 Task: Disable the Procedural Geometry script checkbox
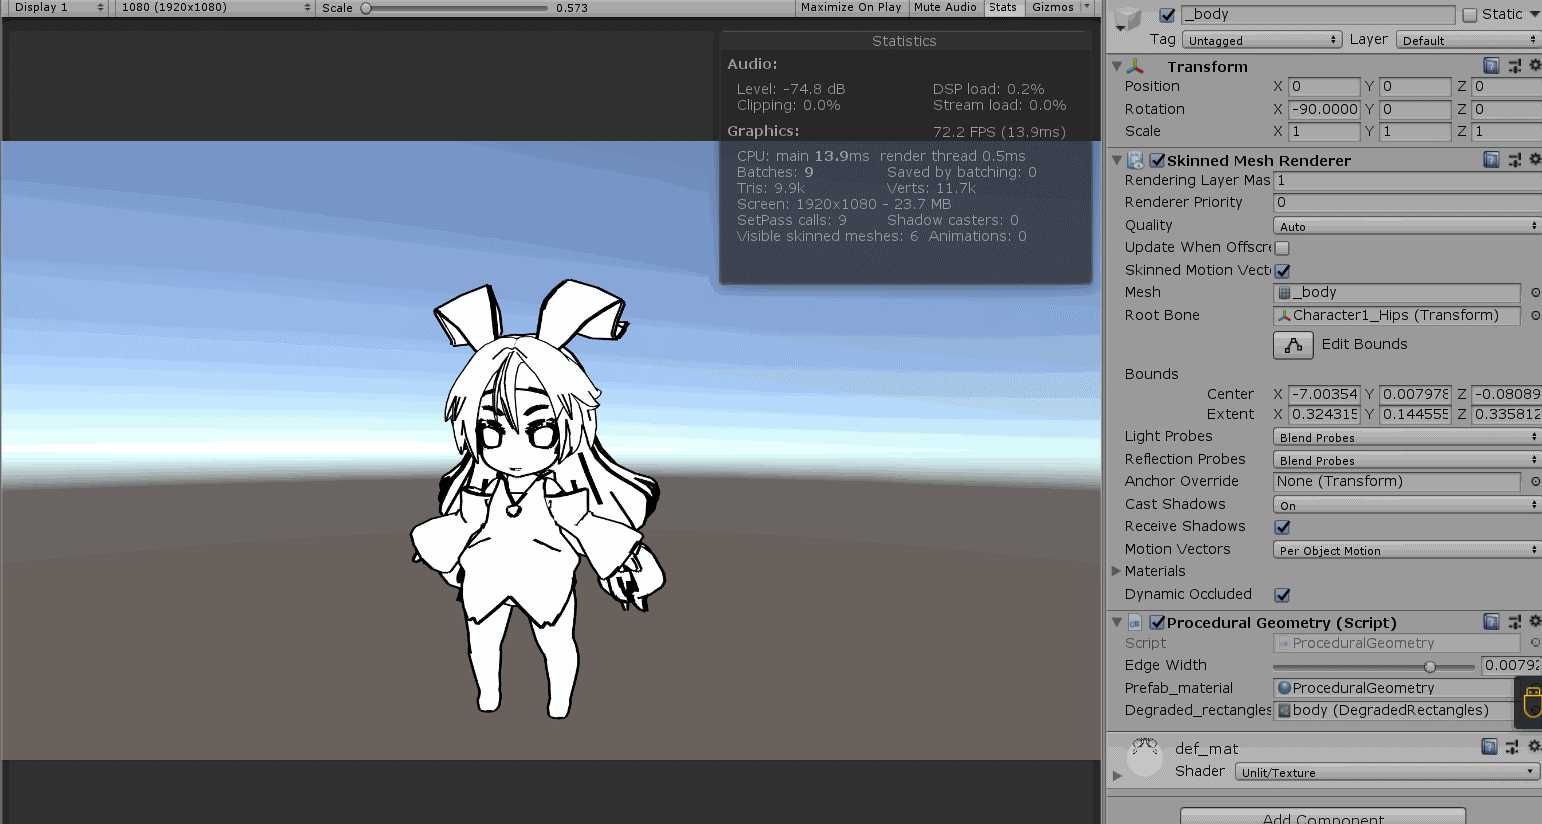point(1157,622)
